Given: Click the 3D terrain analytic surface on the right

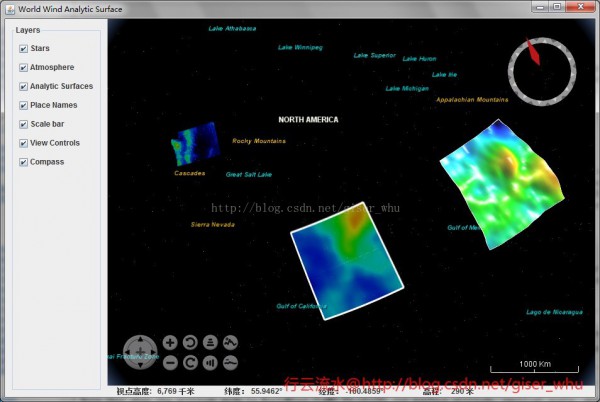Looking at the screenshot, I should tap(503, 184).
